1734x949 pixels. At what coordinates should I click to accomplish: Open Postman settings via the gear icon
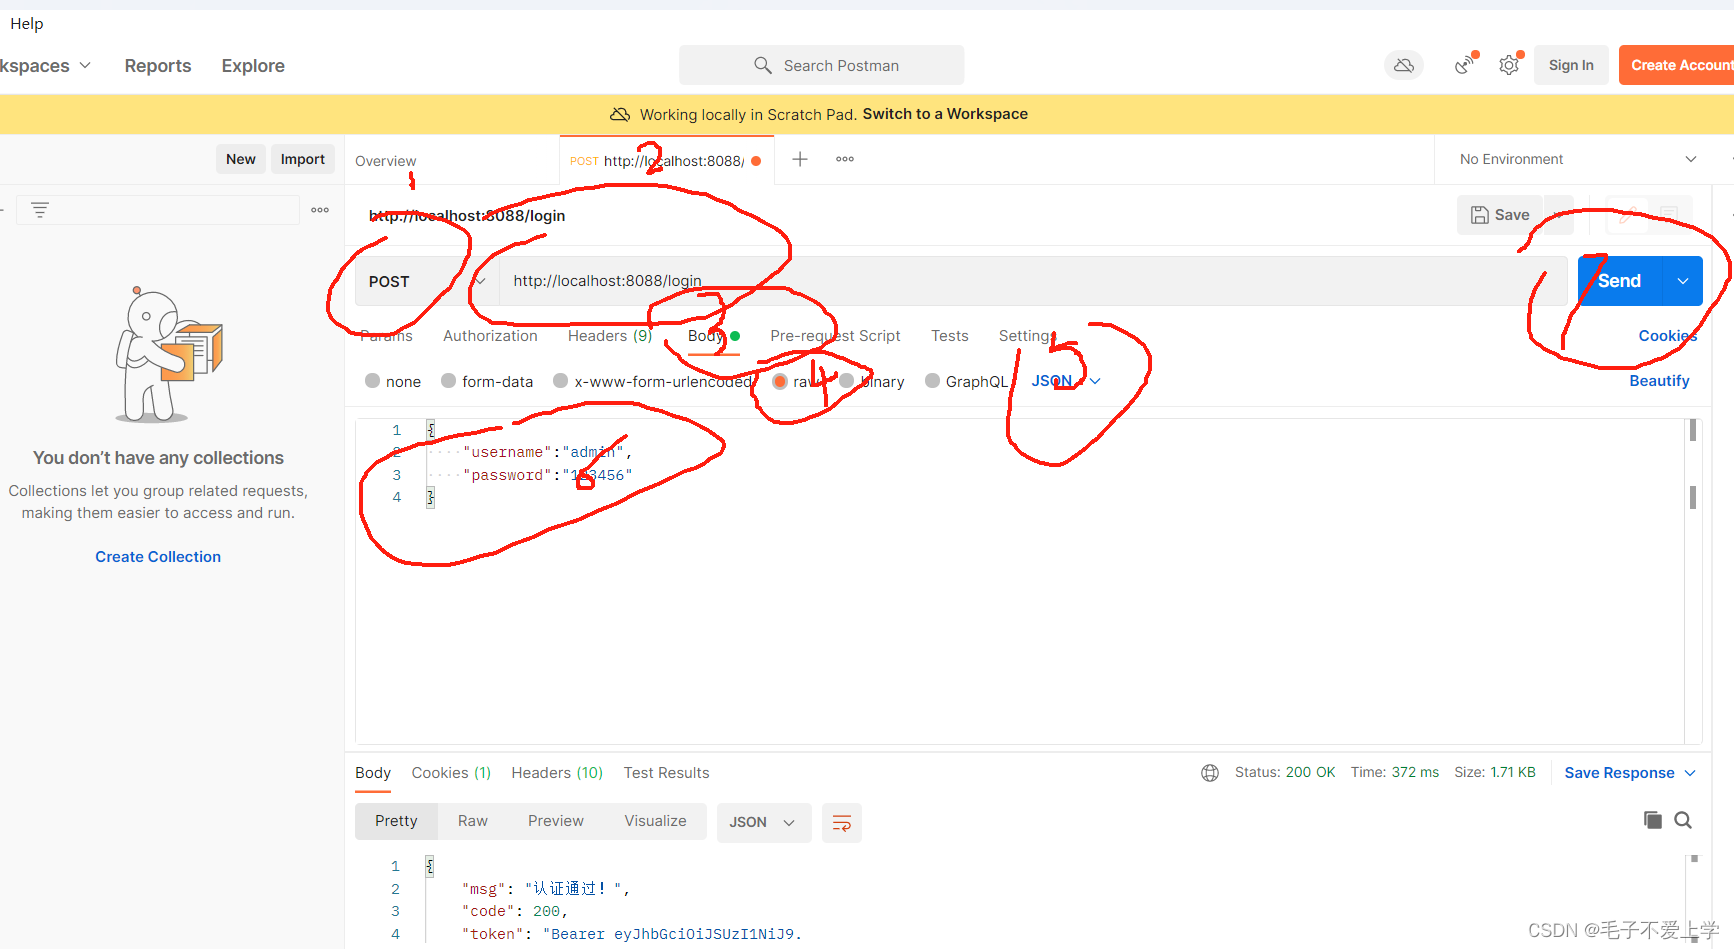pos(1509,64)
